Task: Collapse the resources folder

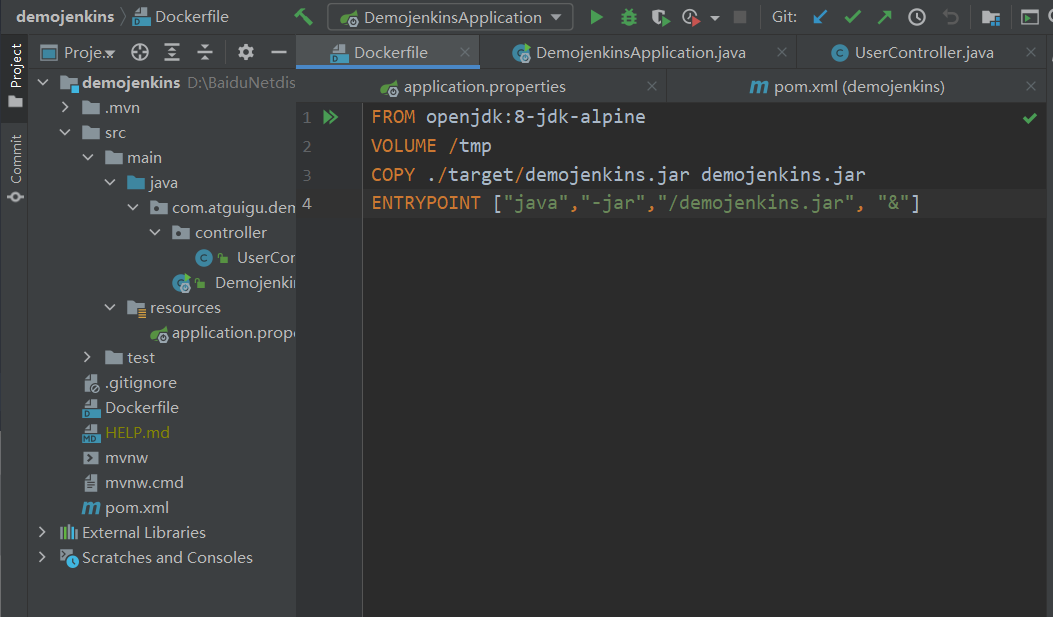Action: (110, 307)
